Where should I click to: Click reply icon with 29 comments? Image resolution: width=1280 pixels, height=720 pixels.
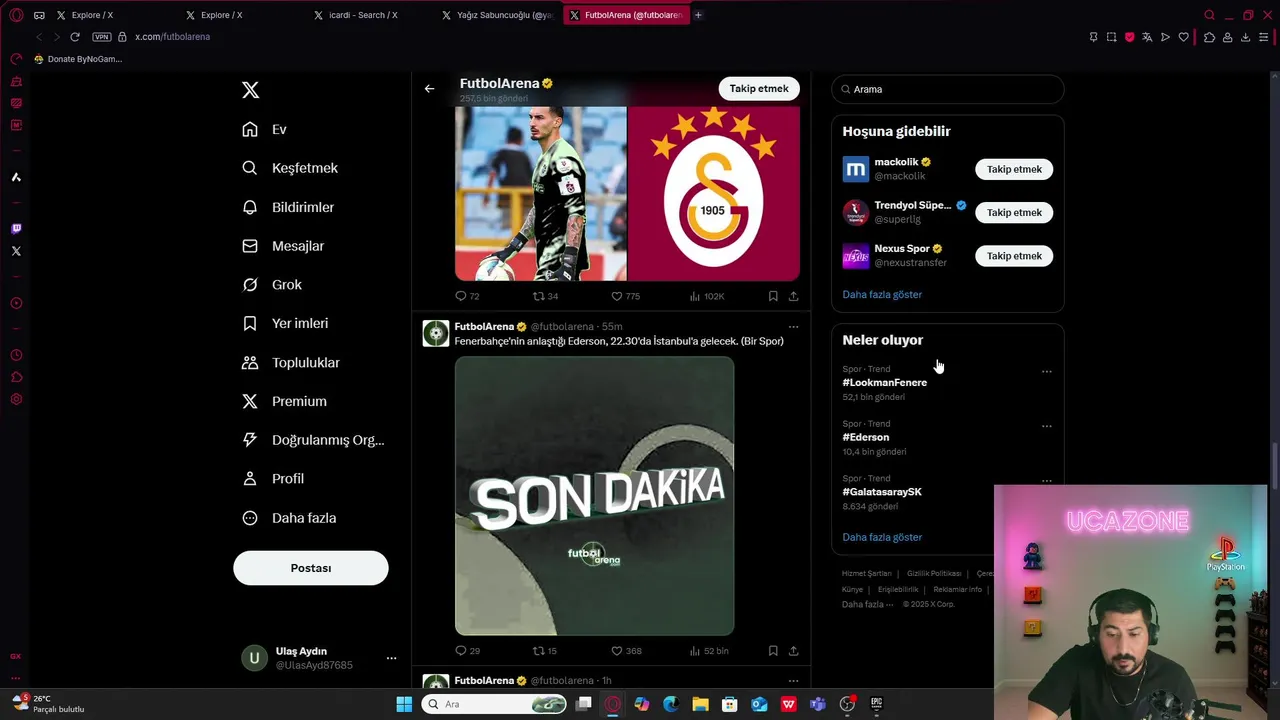[461, 651]
